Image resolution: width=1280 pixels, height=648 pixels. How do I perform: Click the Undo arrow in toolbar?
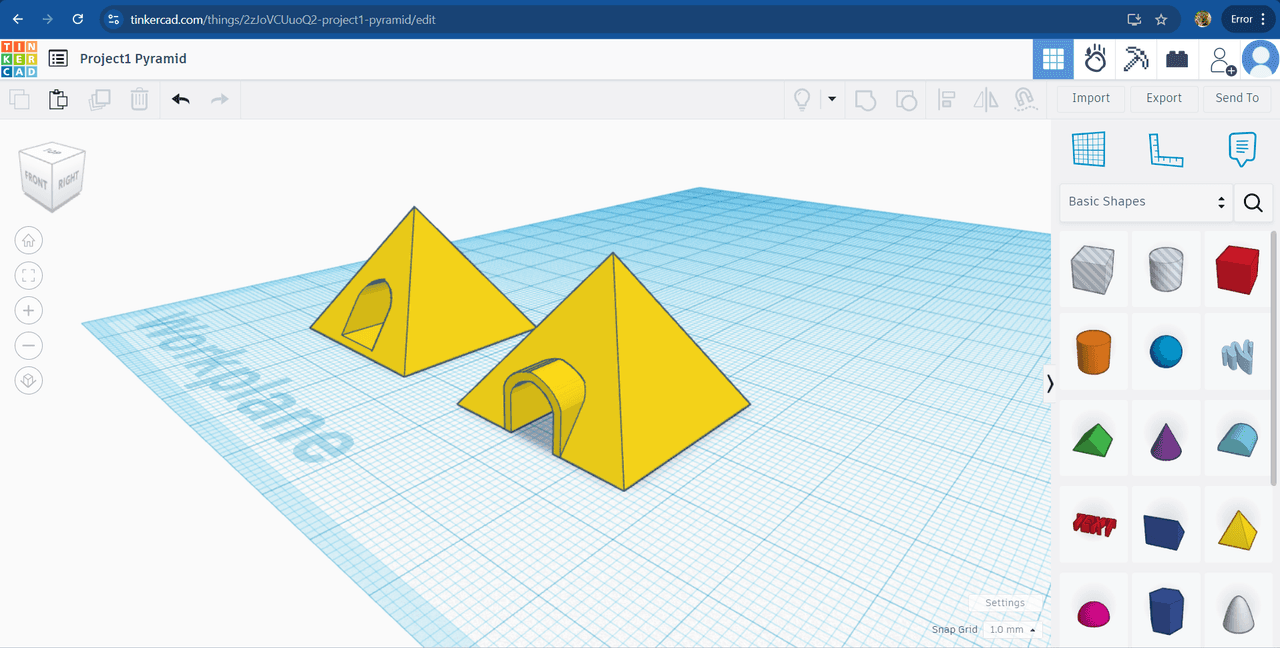pos(180,99)
